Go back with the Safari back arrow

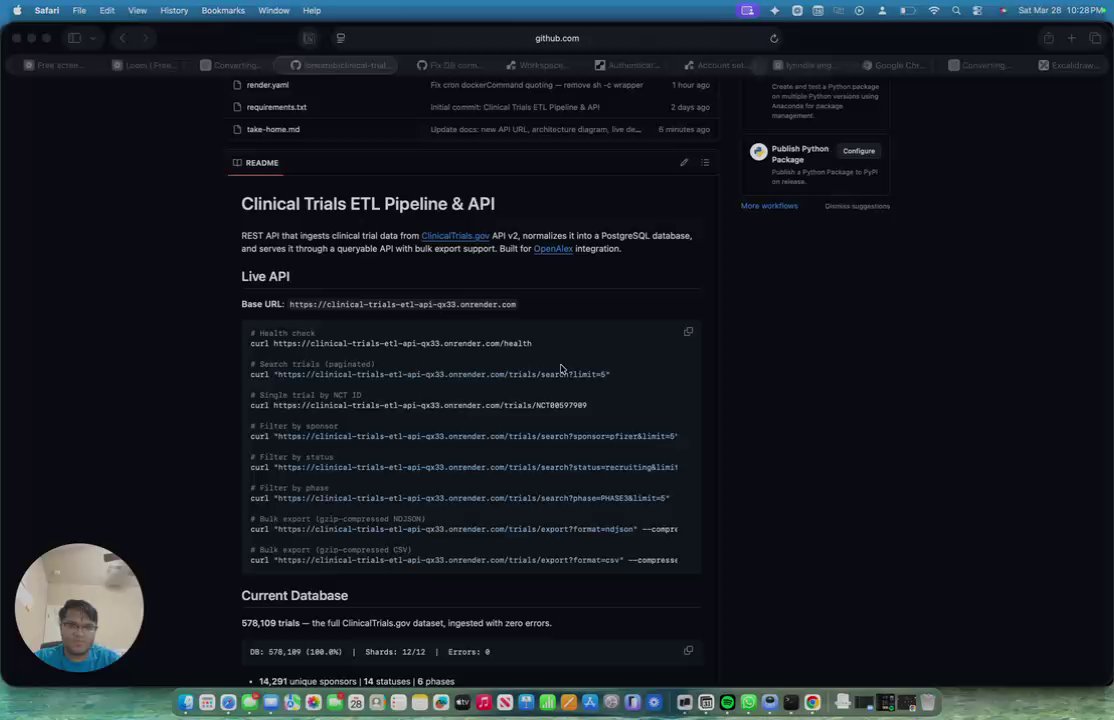click(122, 38)
